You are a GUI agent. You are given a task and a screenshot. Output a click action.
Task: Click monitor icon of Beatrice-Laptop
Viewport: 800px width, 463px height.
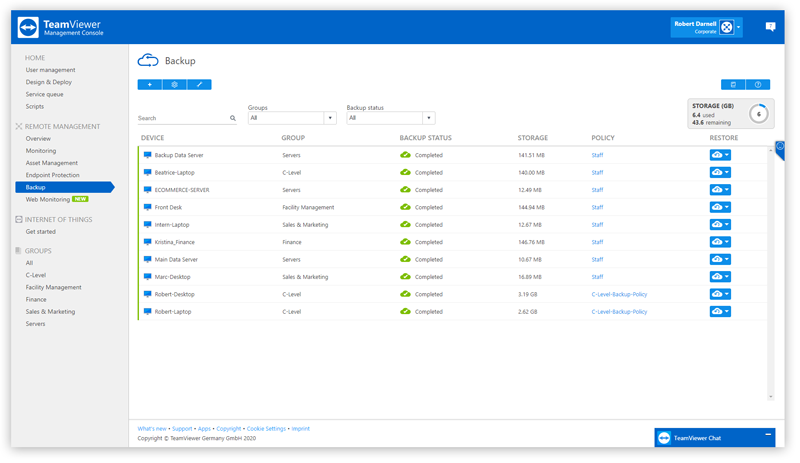click(147, 173)
